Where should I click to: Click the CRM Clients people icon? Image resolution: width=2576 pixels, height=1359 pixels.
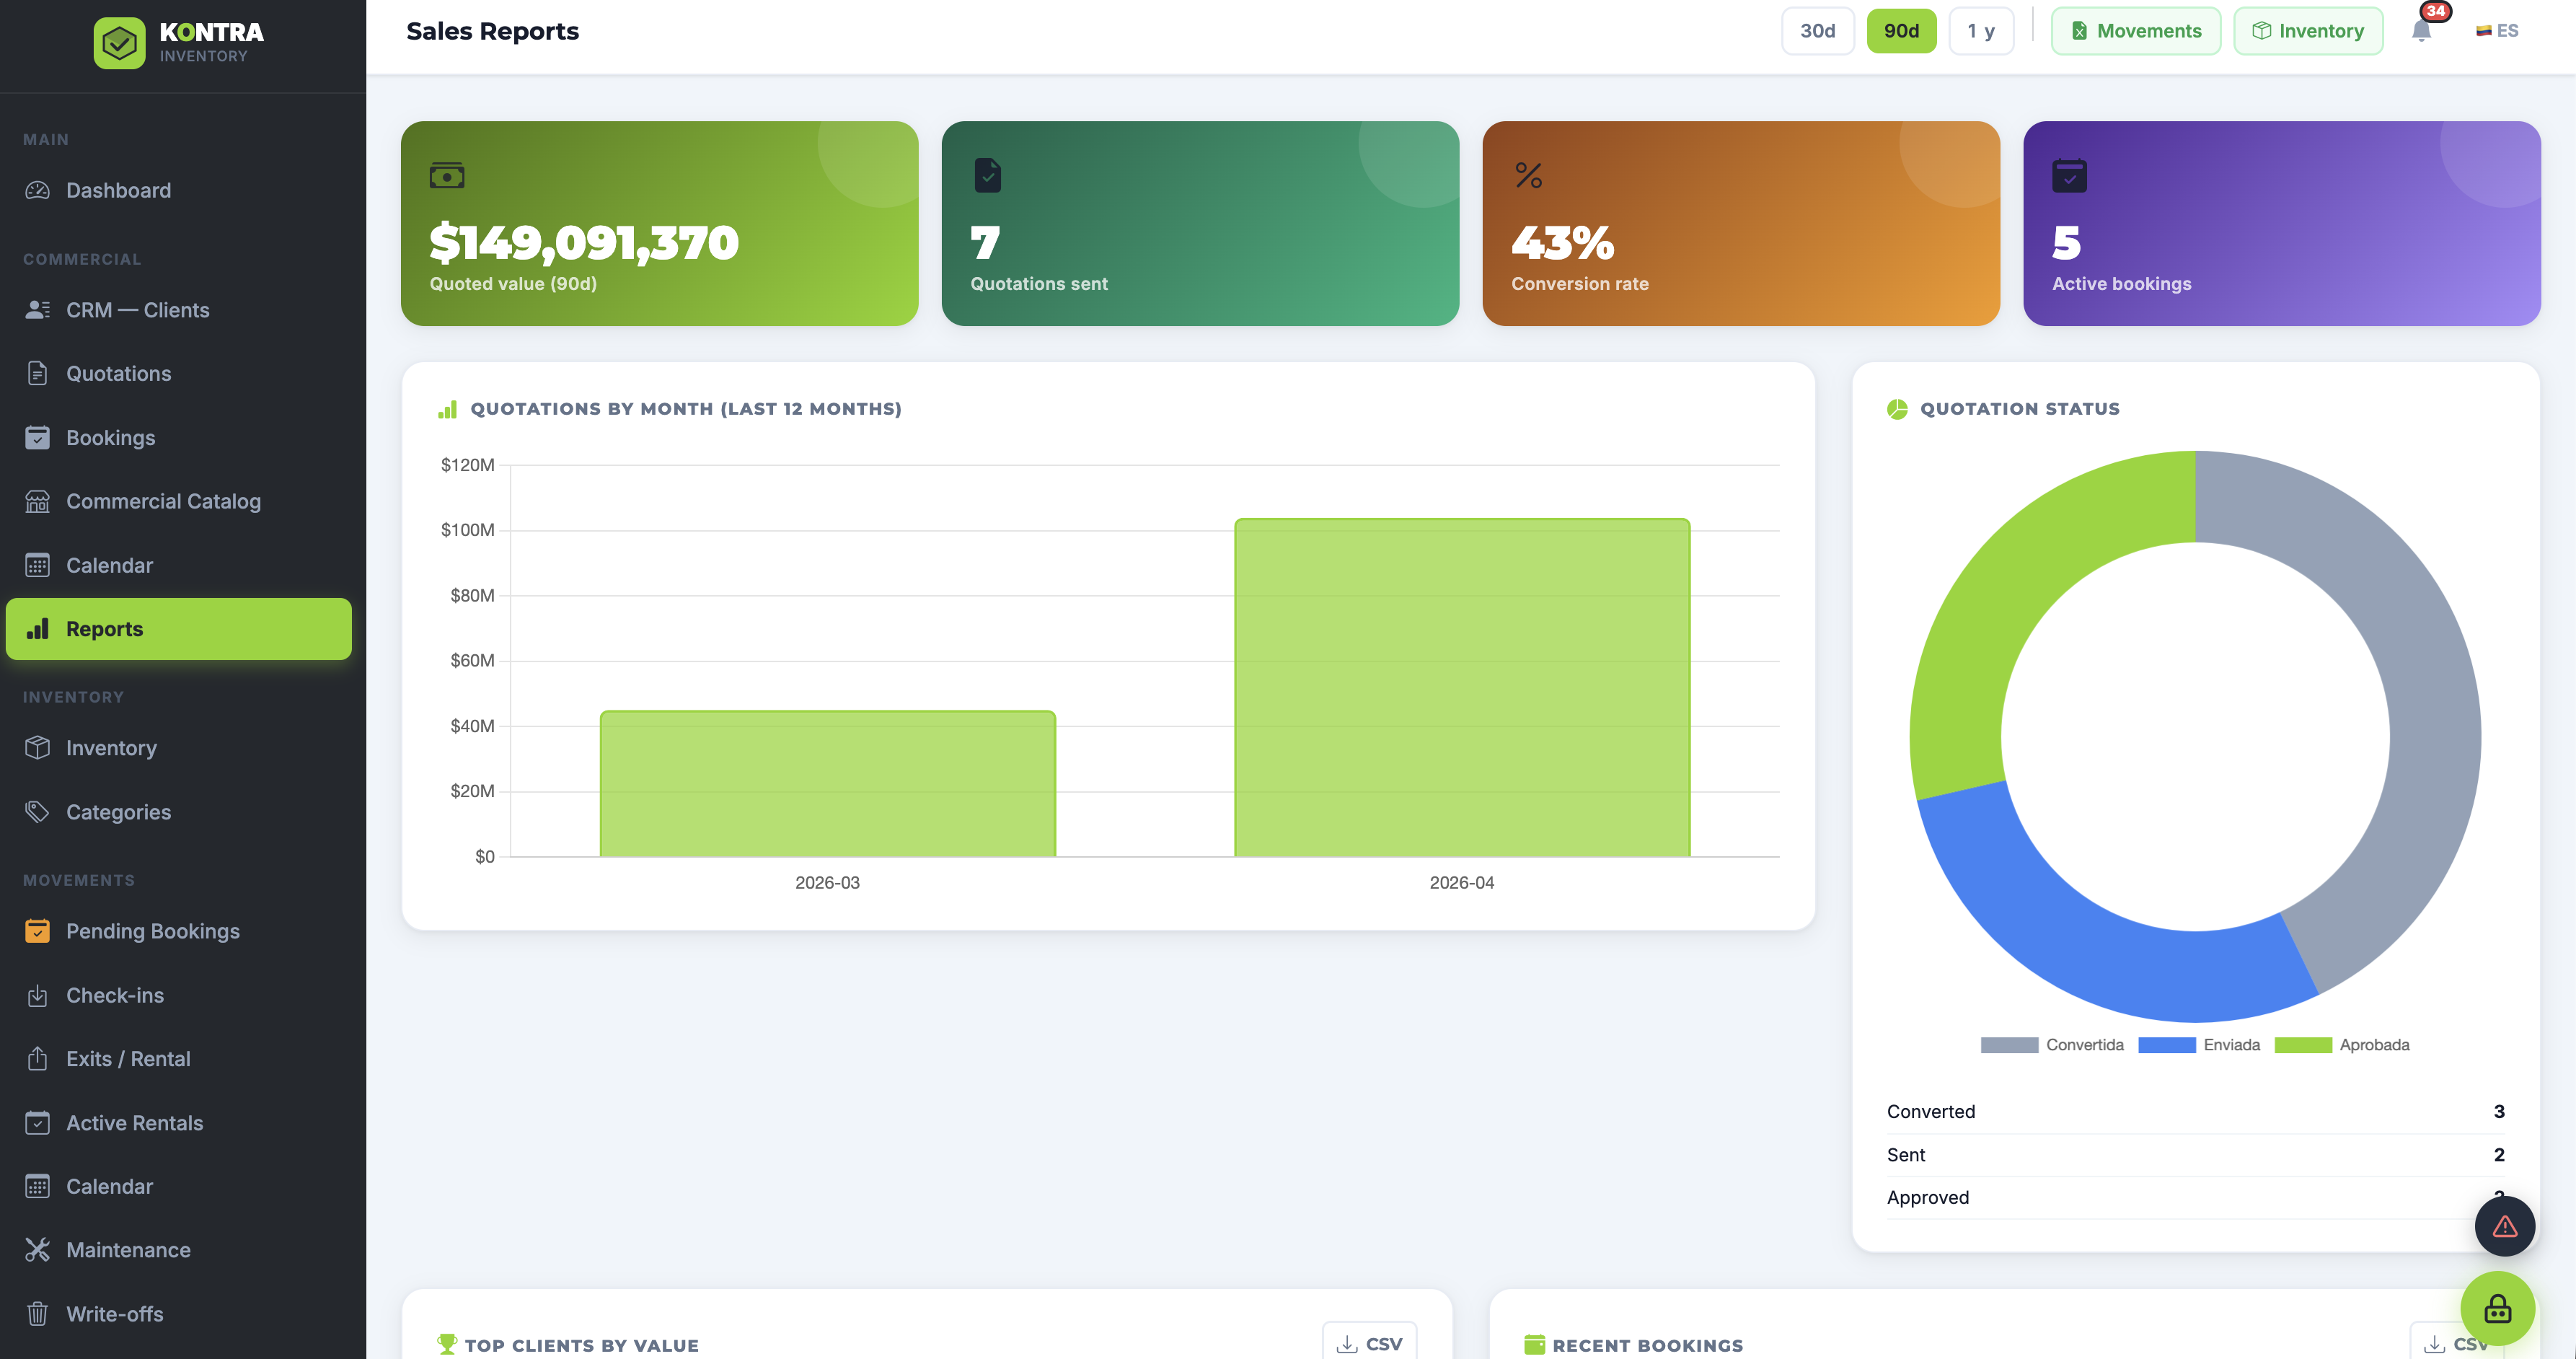tap(38, 310)
